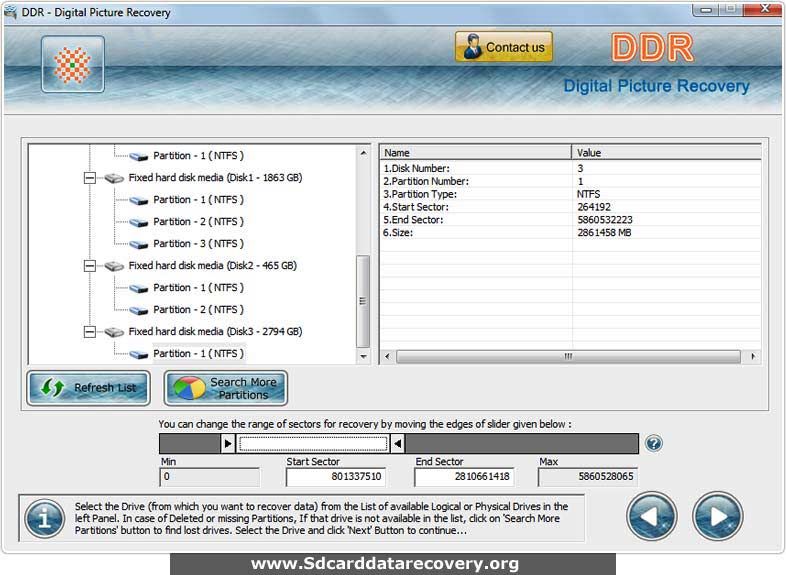Click partition icon of Disk3 Partition - 1
The image size is (786, 575).
pyautogui.click(x=139, y=355)
